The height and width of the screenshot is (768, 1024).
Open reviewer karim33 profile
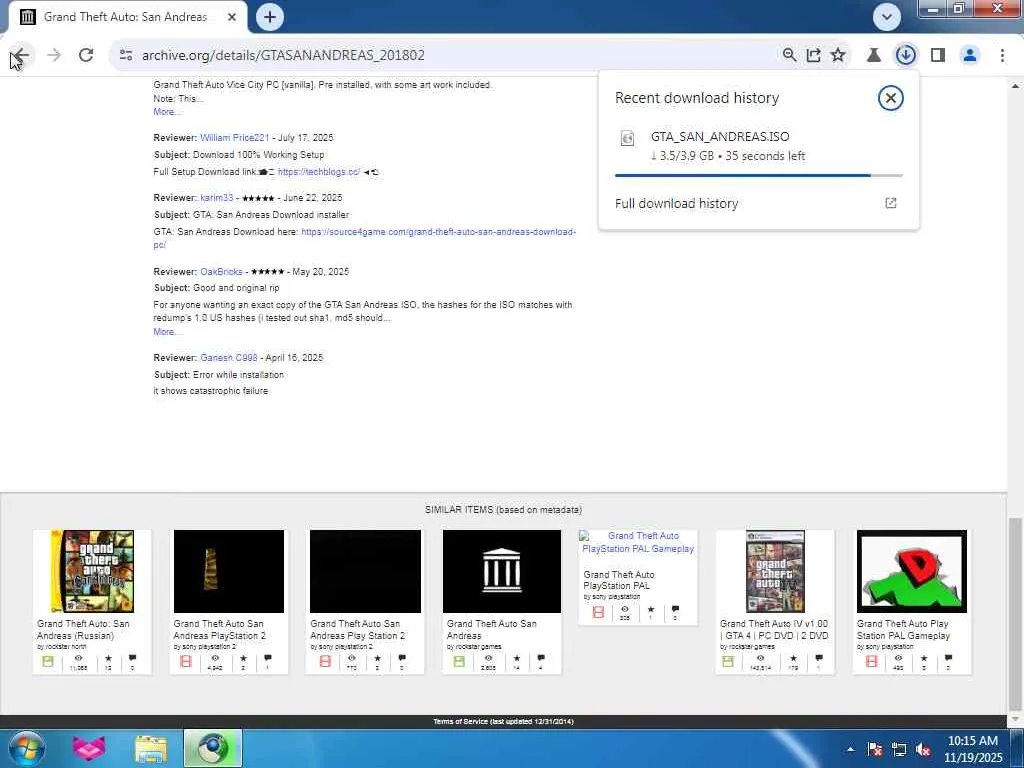coord(217,197)
